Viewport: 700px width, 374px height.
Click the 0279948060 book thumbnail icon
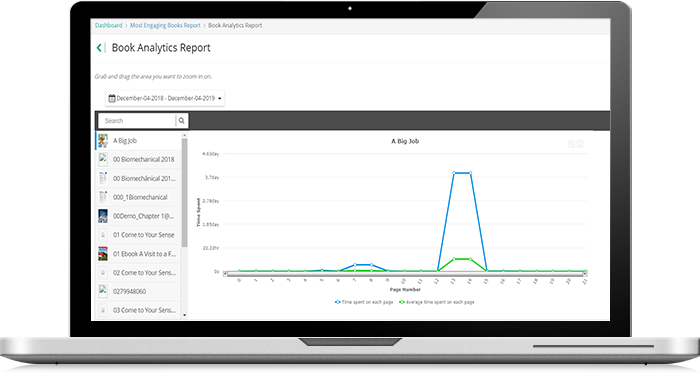[x=103, y=291]
